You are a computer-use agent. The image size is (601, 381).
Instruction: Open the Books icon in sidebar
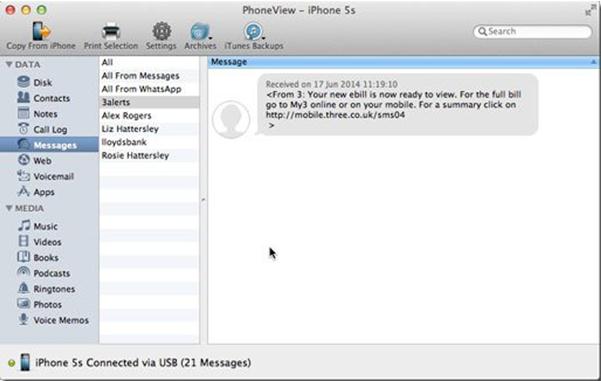tap(24, 257)
